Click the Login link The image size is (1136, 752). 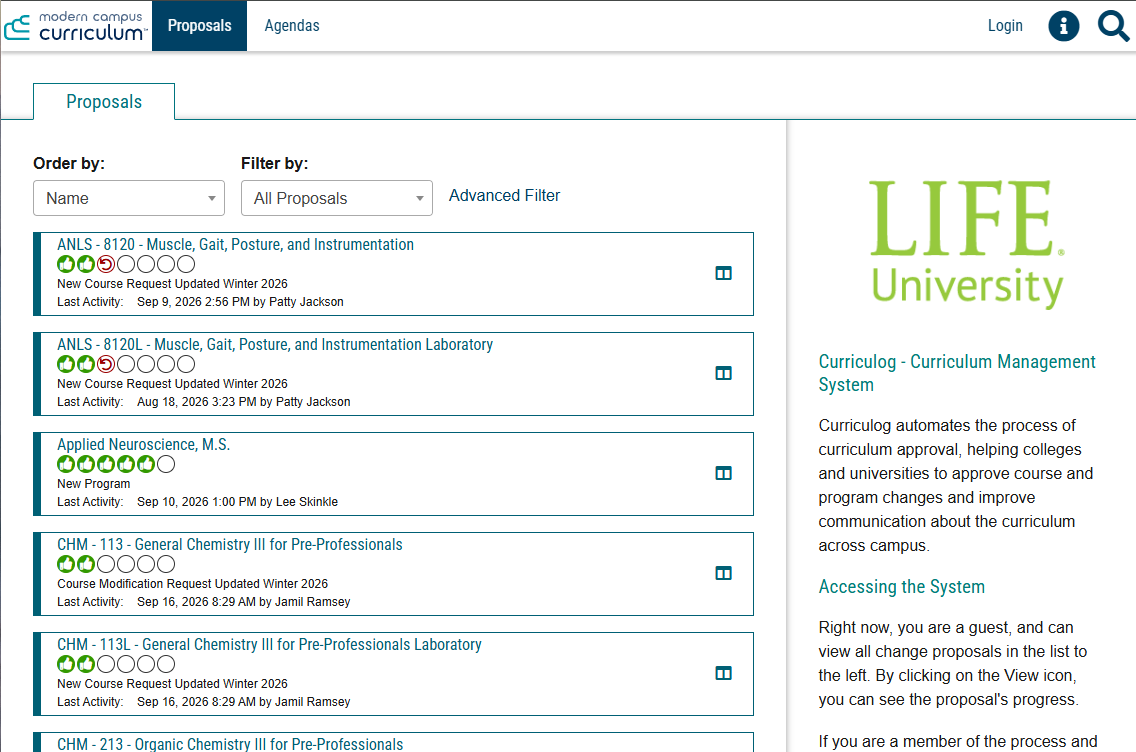click(1005, 26)
